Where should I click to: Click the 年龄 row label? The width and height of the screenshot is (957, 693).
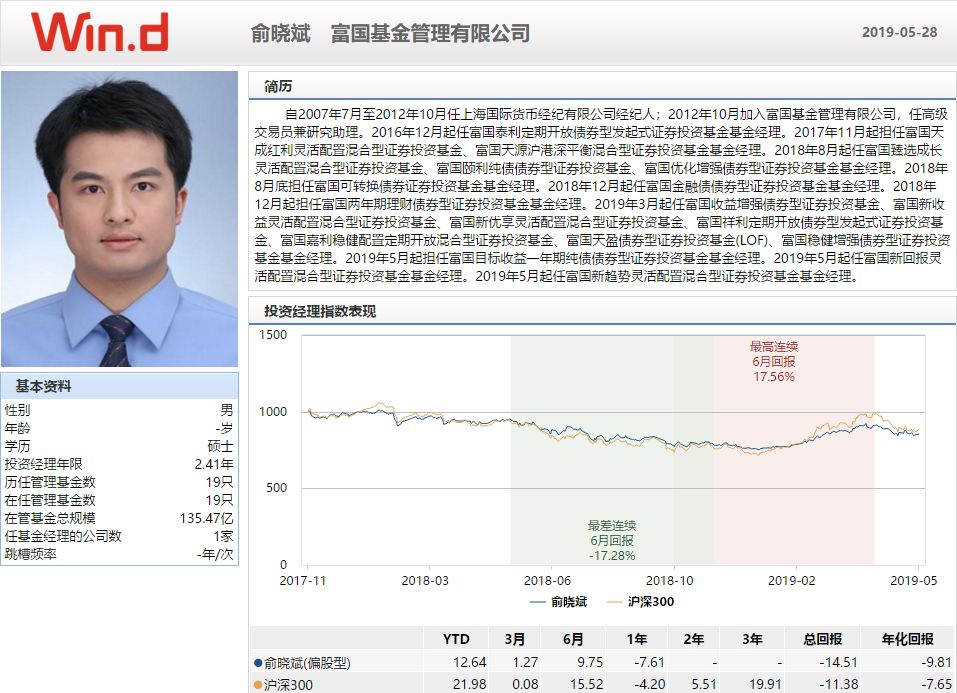pos(17,428)
